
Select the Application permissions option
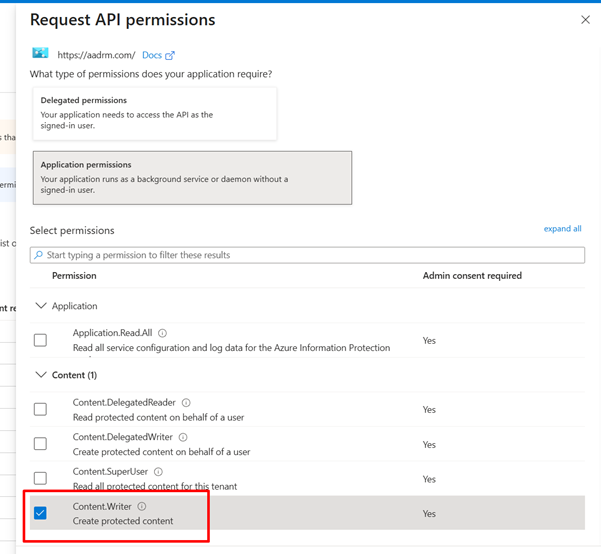[192, 177]
